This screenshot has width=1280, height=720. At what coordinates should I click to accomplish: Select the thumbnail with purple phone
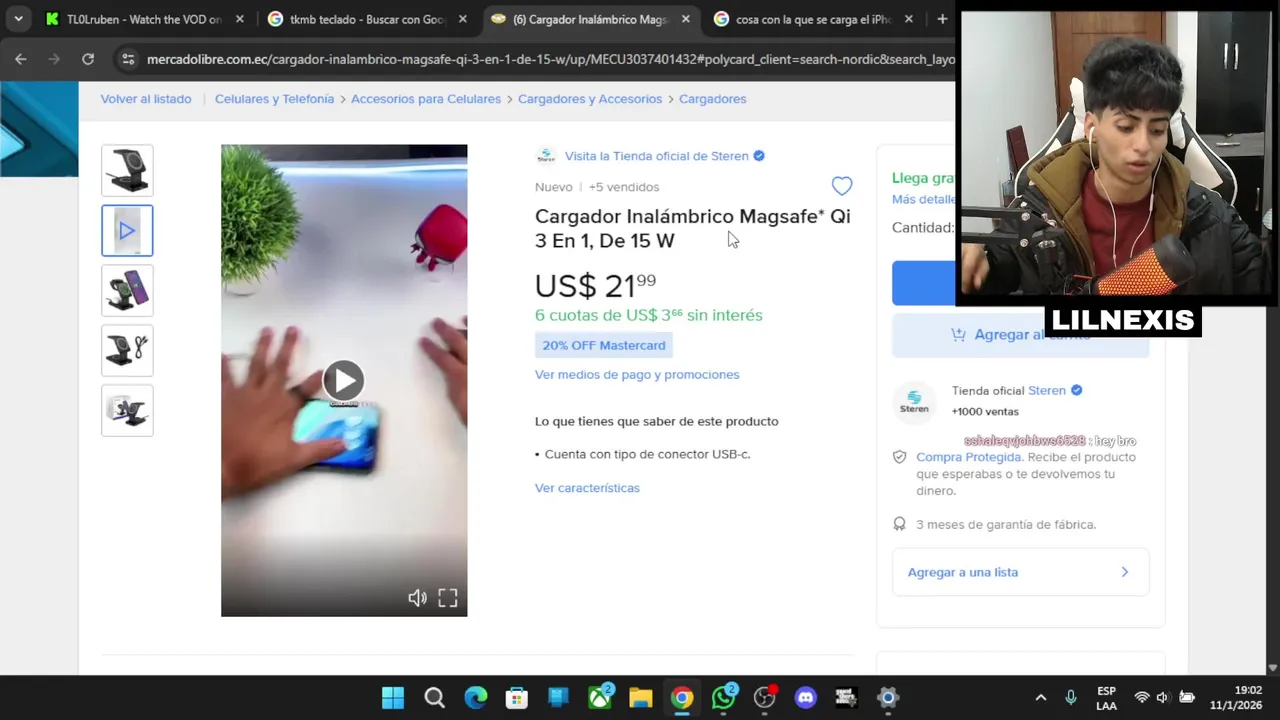127,291
